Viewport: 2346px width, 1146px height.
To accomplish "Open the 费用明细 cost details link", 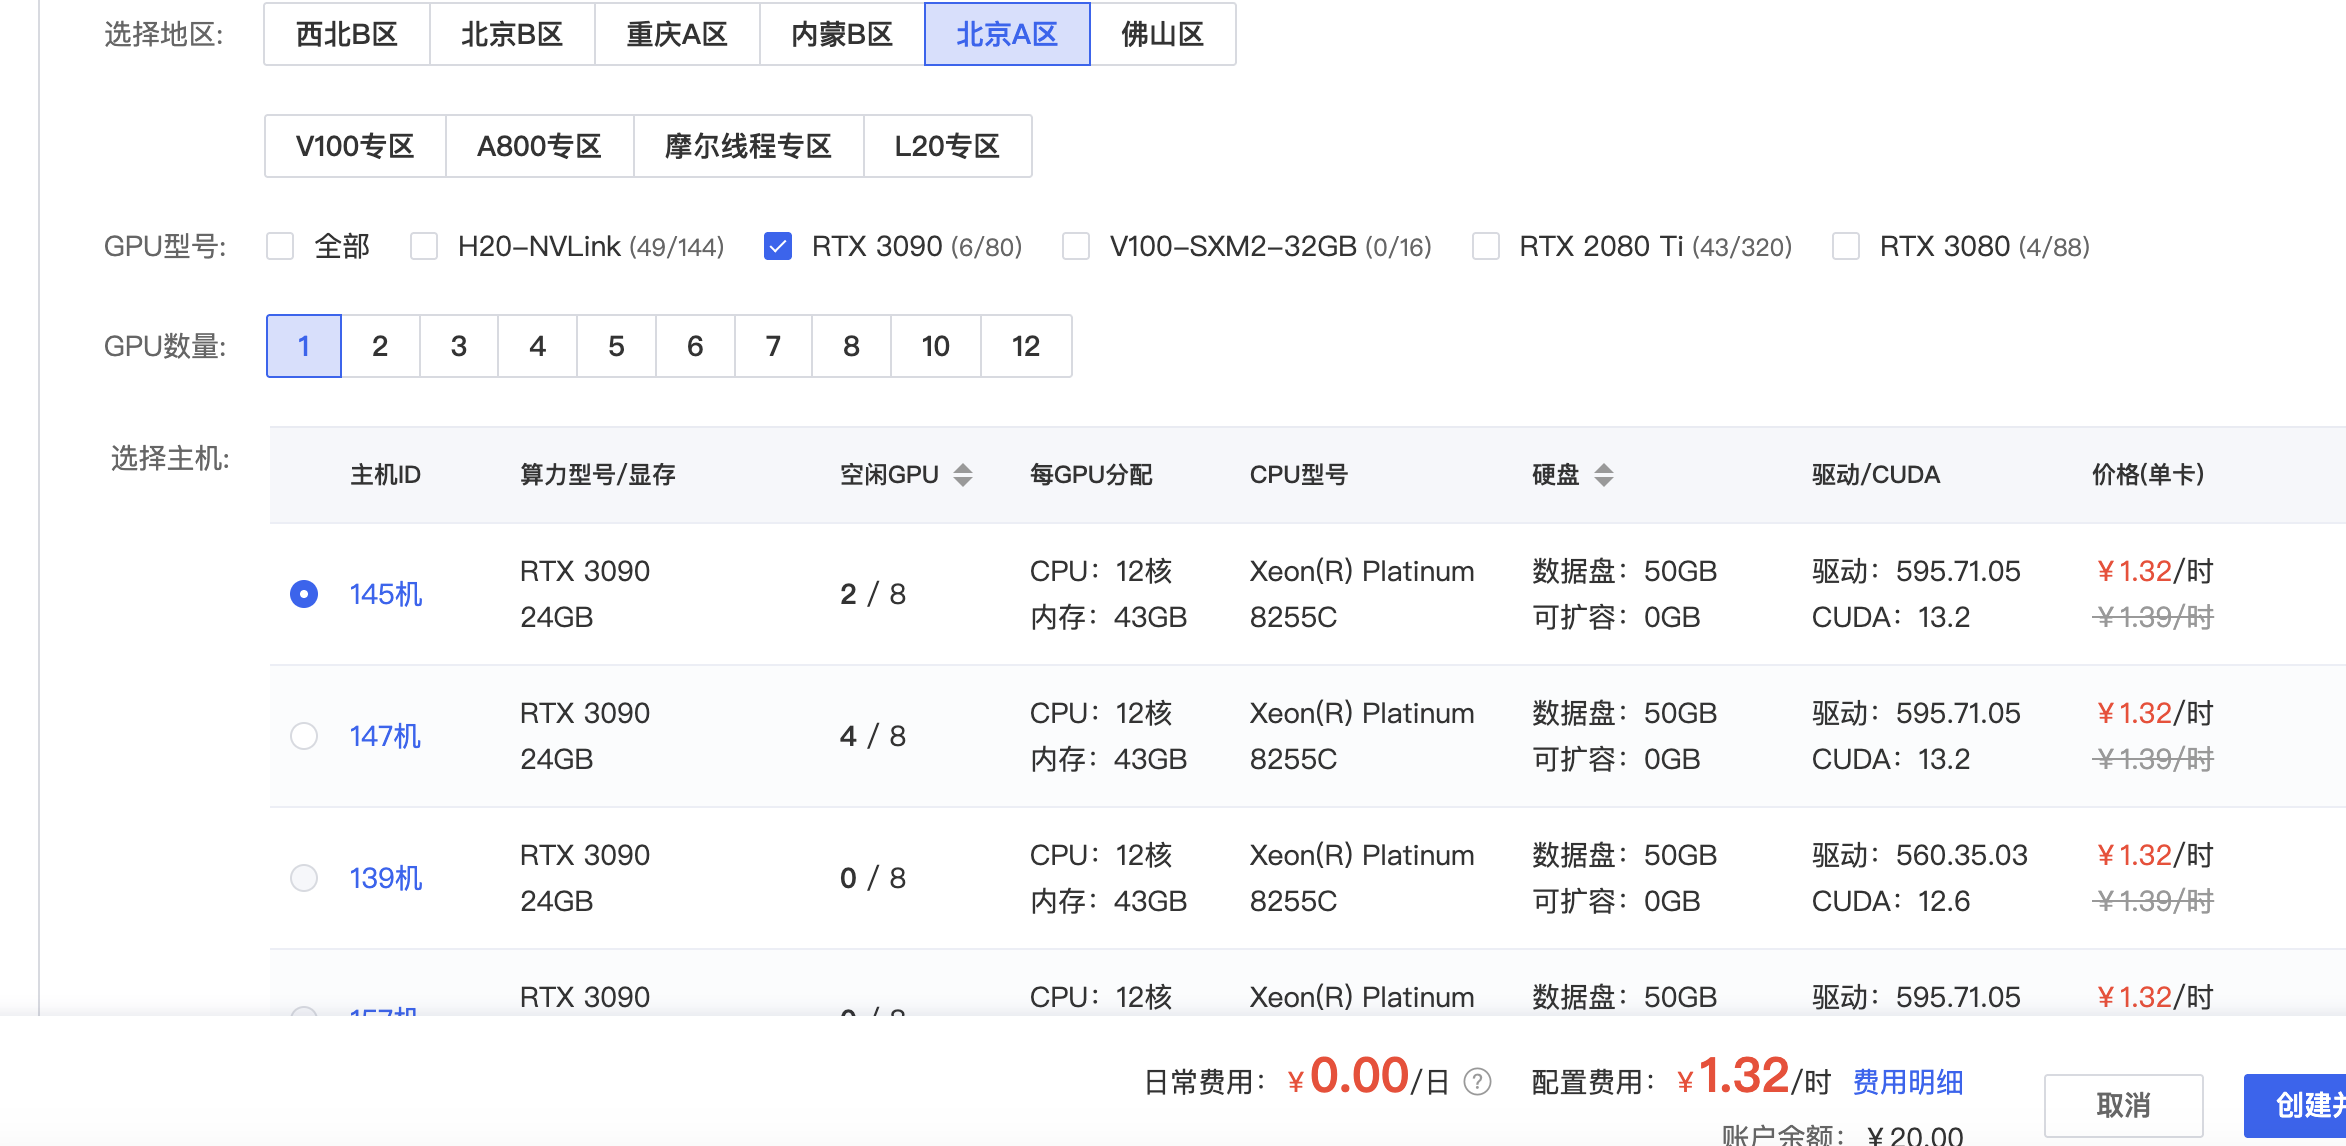I will tap(1908, 1082).
